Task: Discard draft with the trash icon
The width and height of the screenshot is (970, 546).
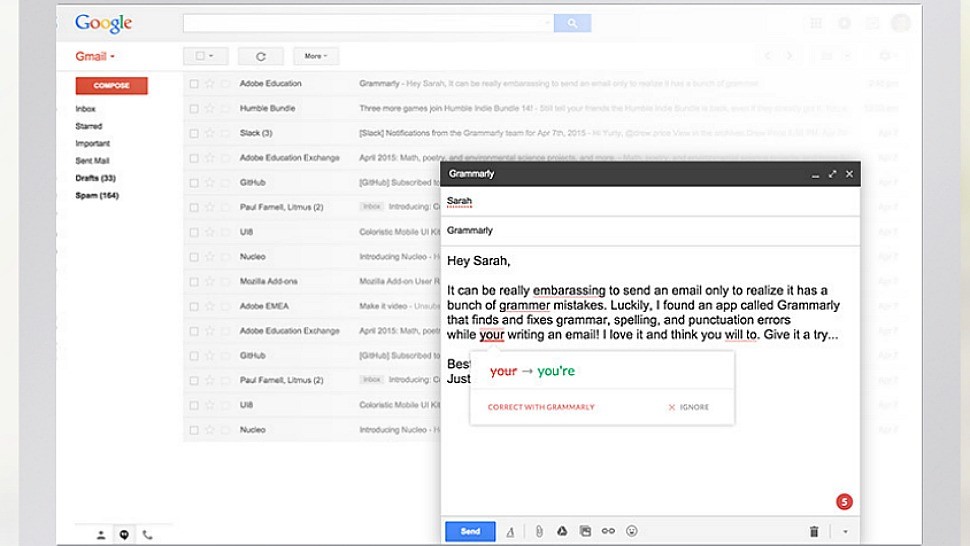Action: click(814, 531)
